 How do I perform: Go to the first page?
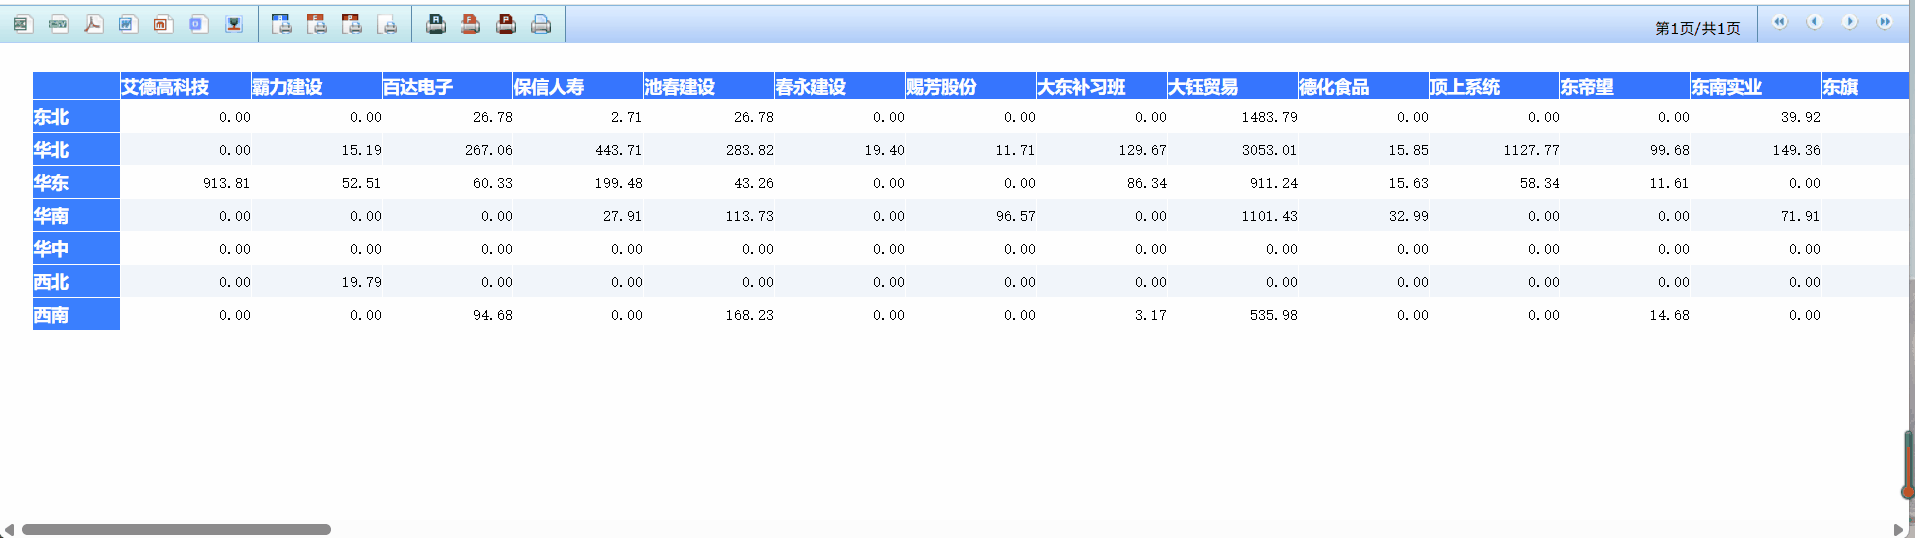point(1780,22)
